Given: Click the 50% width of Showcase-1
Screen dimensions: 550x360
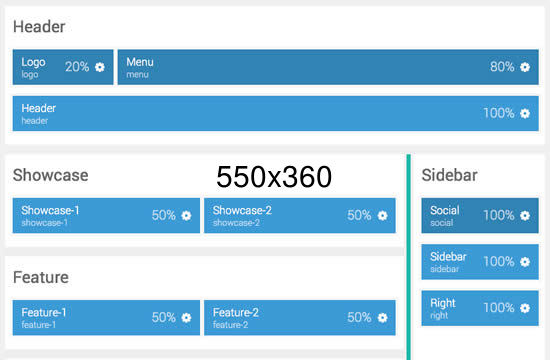Looking at the screenshot, I should coord(164,215).
